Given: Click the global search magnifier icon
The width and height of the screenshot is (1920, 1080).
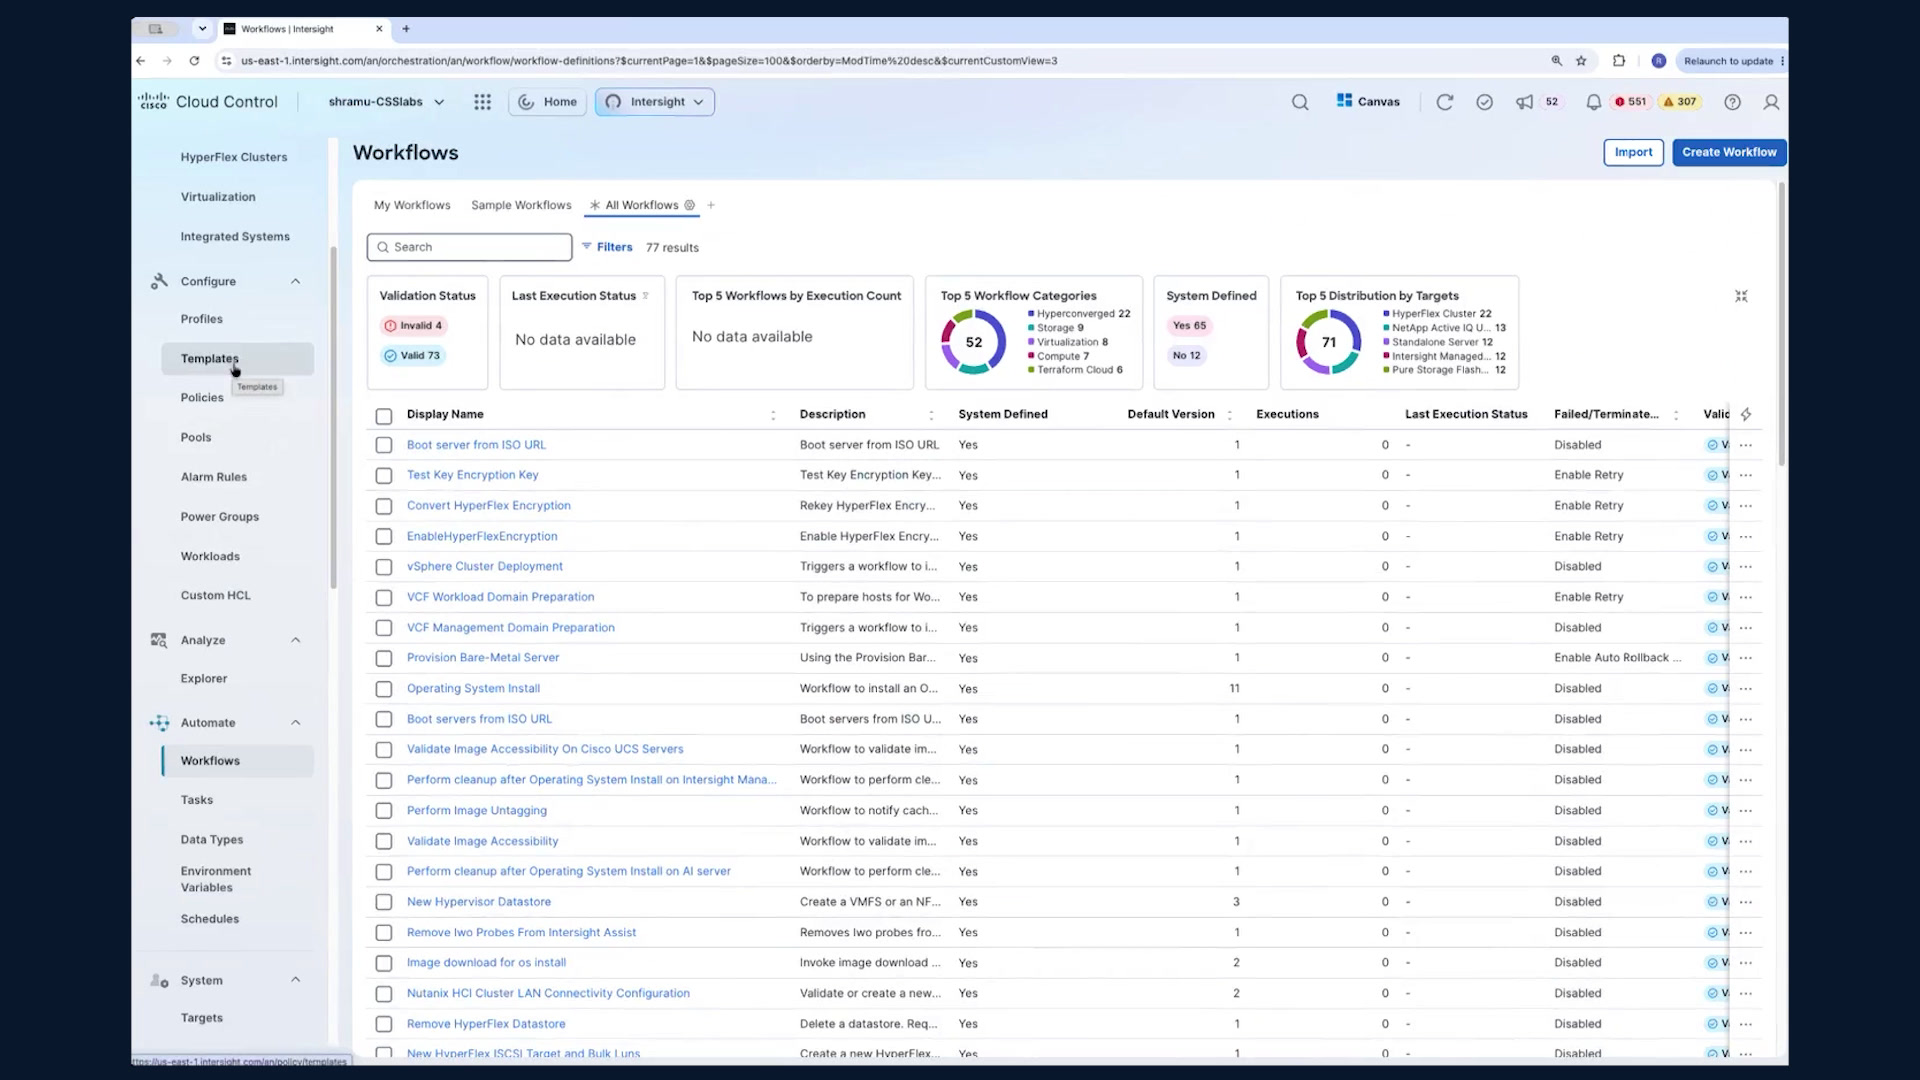Looking at the screenshot, I should point(1299,102).
